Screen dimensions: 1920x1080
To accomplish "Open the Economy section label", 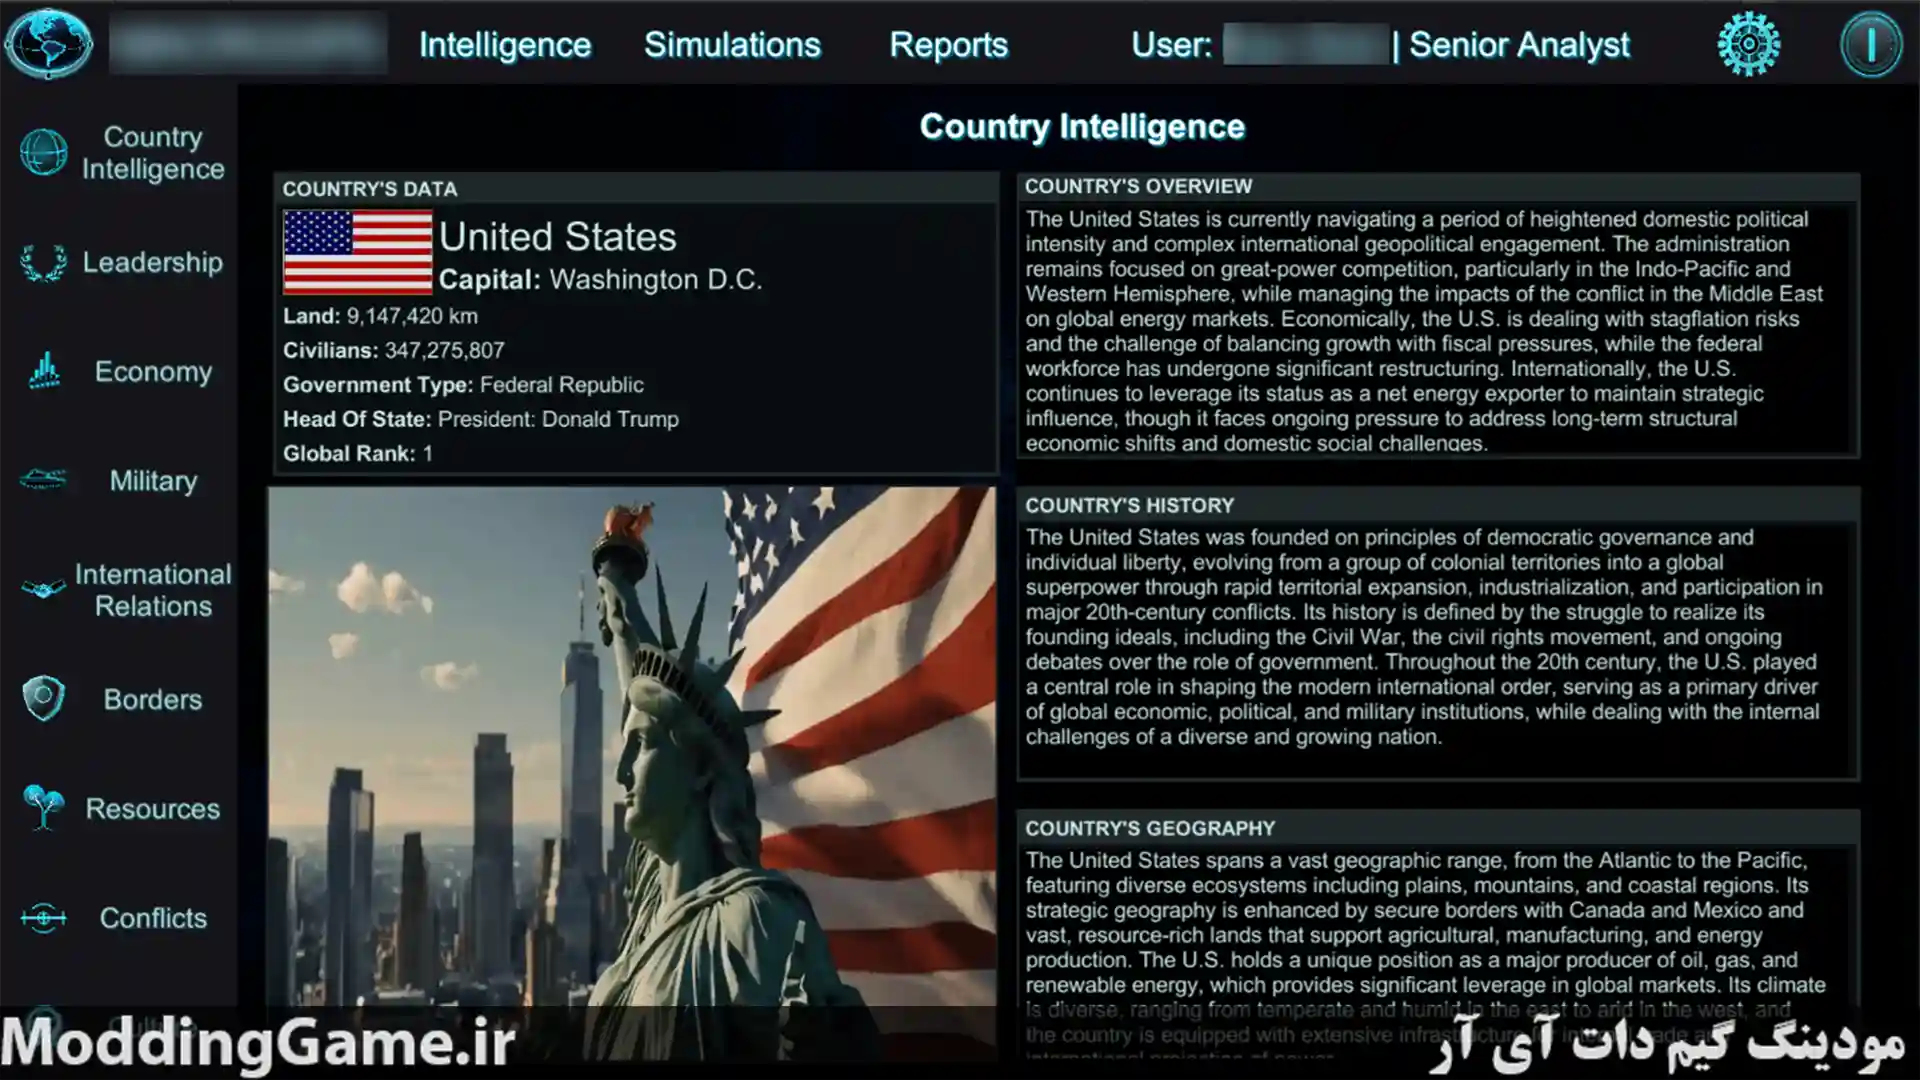I will (x=153, y=372).
